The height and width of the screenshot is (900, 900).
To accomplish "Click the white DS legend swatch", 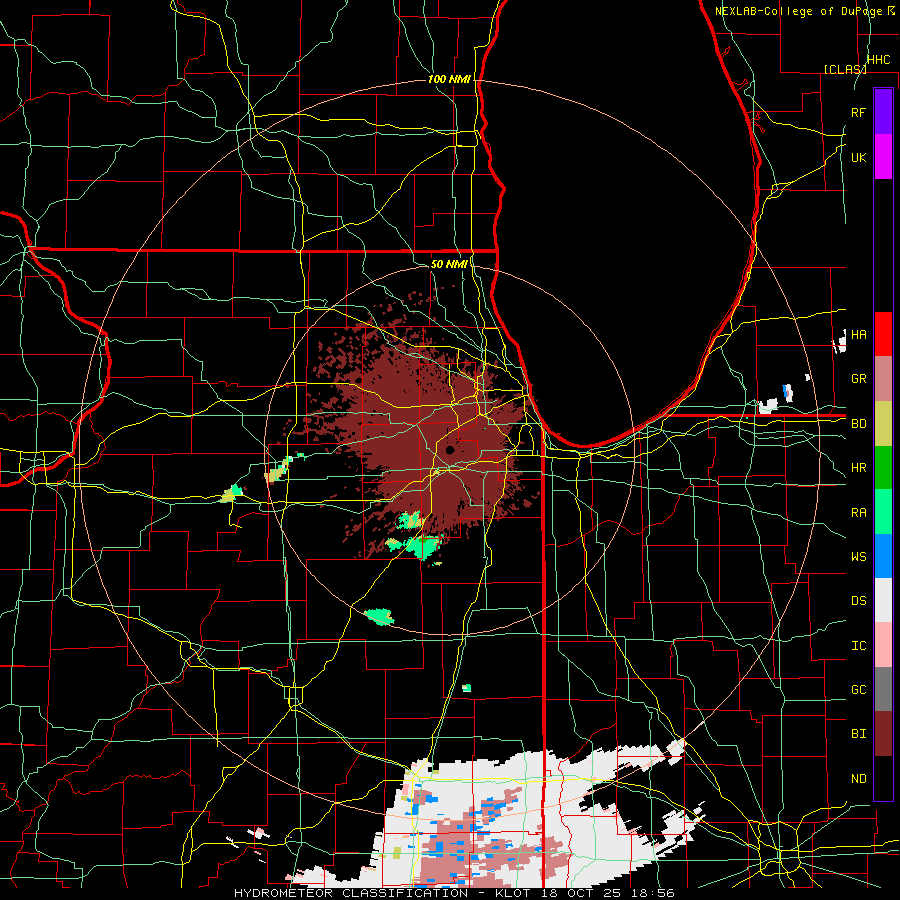I will (883, 600).
